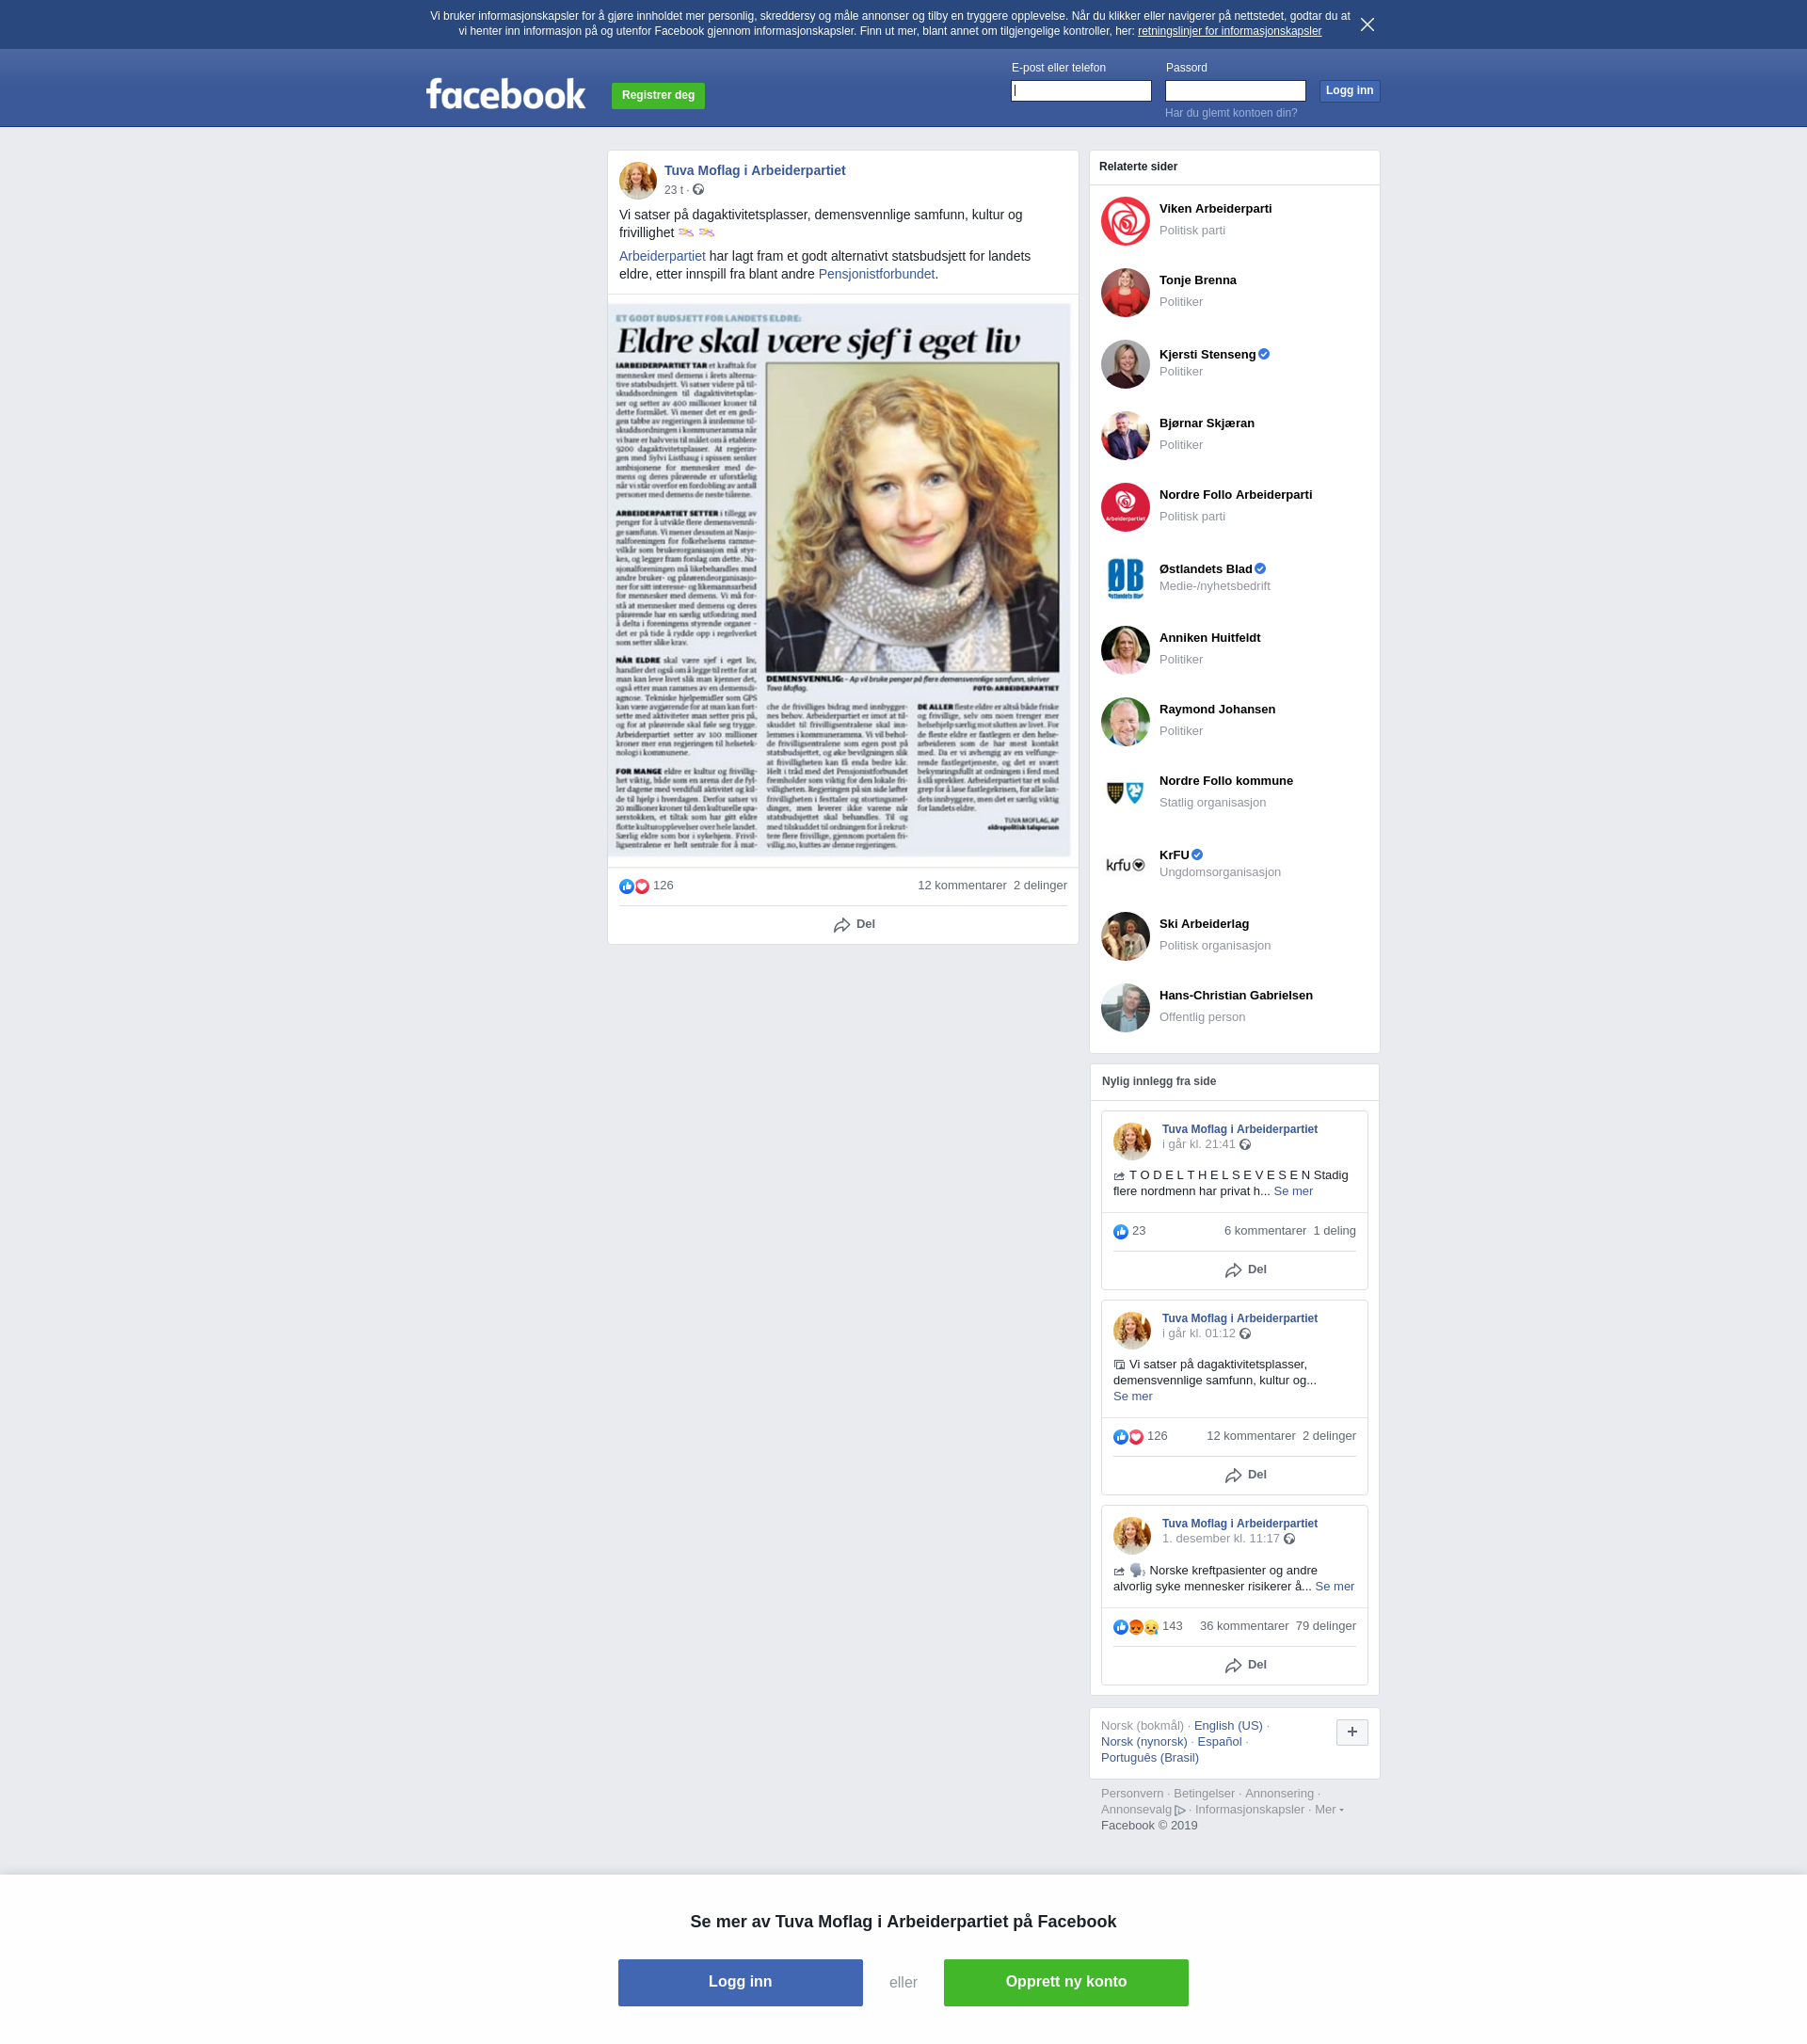The width and height of the screenshot is (1807, 2044).
Task: Click avatar on the 1. desember post
Action: tap(1132, 1535)
